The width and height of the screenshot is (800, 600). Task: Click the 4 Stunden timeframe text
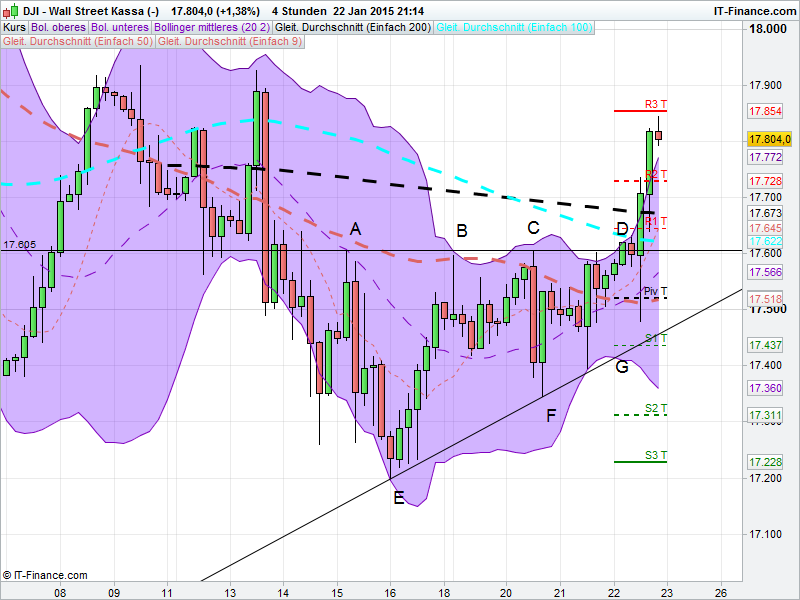[x=299, y=11]
